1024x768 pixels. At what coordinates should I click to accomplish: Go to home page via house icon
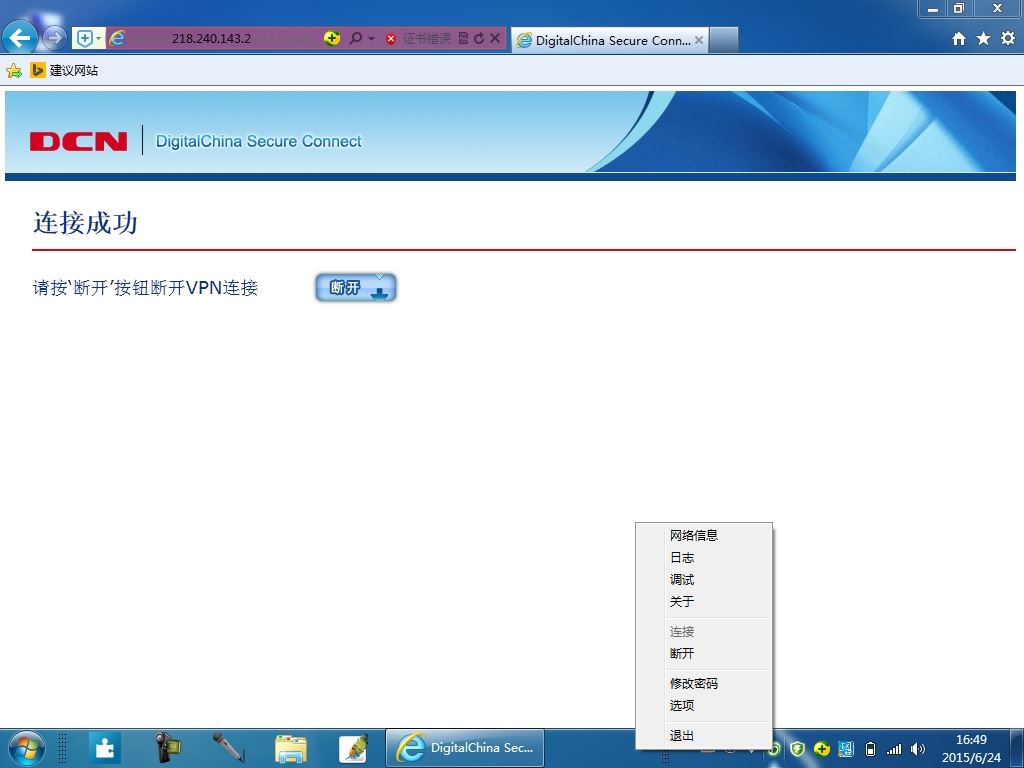[959, 39]
